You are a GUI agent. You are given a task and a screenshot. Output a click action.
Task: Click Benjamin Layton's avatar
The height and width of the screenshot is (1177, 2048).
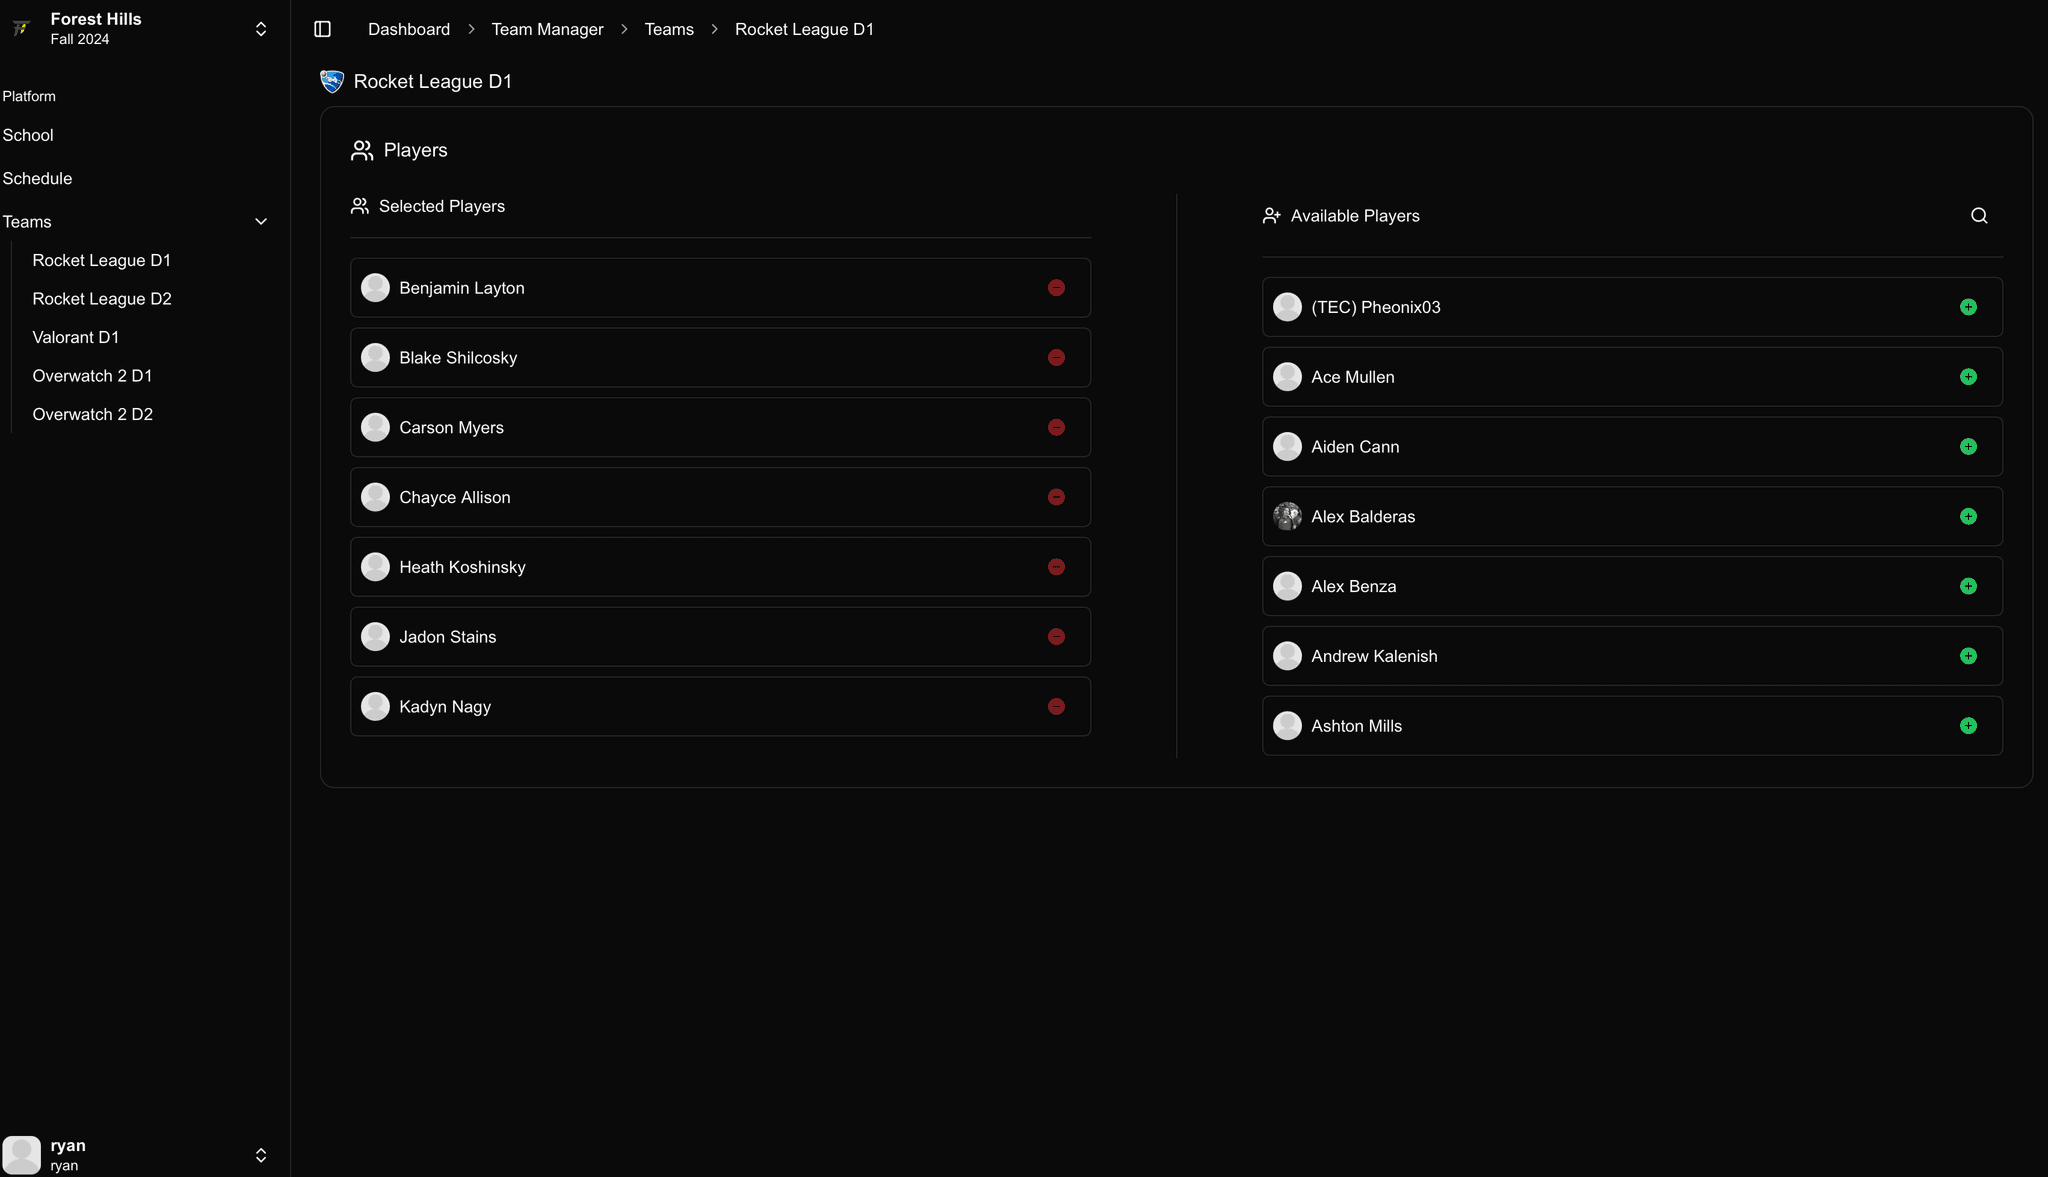click(x=375, y=288)
